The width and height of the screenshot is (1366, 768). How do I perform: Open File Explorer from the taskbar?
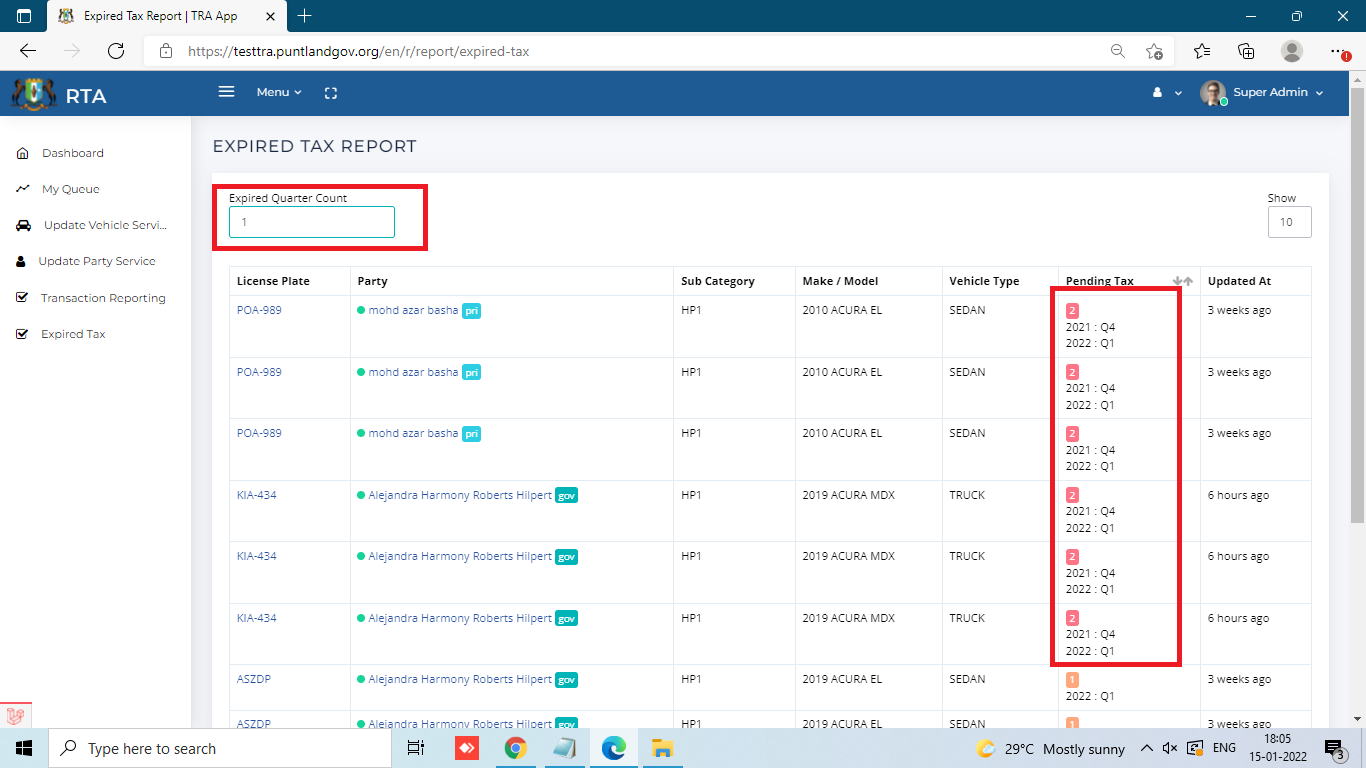coord(661,748)
